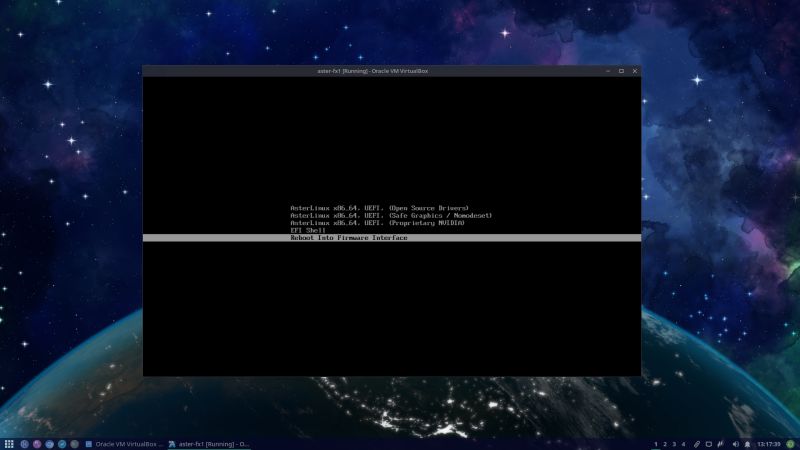Open the display tray icon
The height and width of the screenshot is (450, 800).
709,444
